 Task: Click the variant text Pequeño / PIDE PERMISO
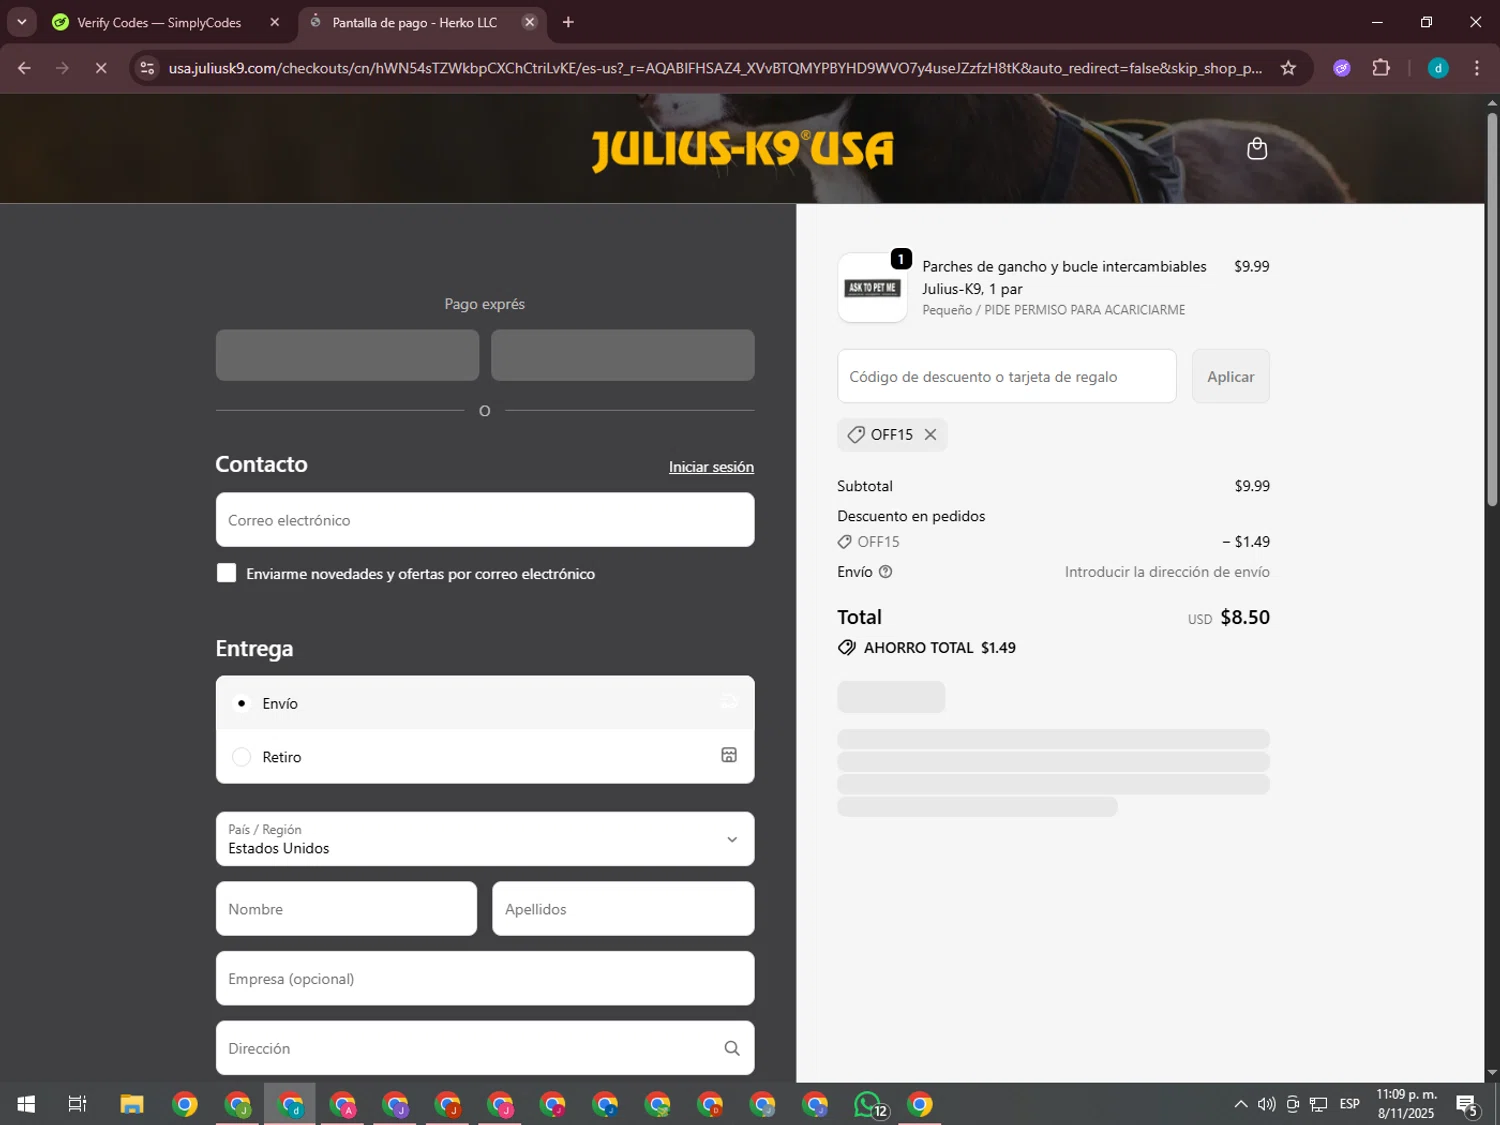coord(1053,310)
